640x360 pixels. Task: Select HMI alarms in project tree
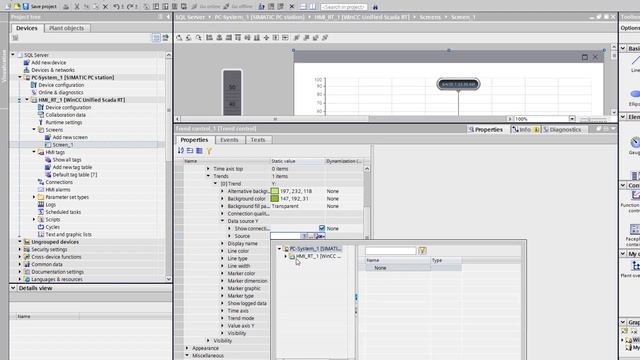pyautogui.click(x=58, y=190)
